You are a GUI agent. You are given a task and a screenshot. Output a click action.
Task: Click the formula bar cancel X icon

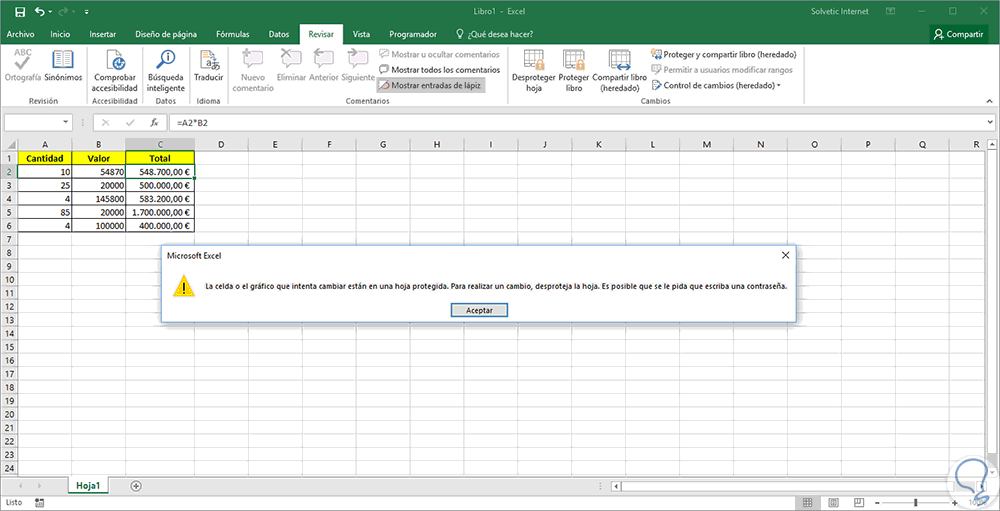point(106,122)
